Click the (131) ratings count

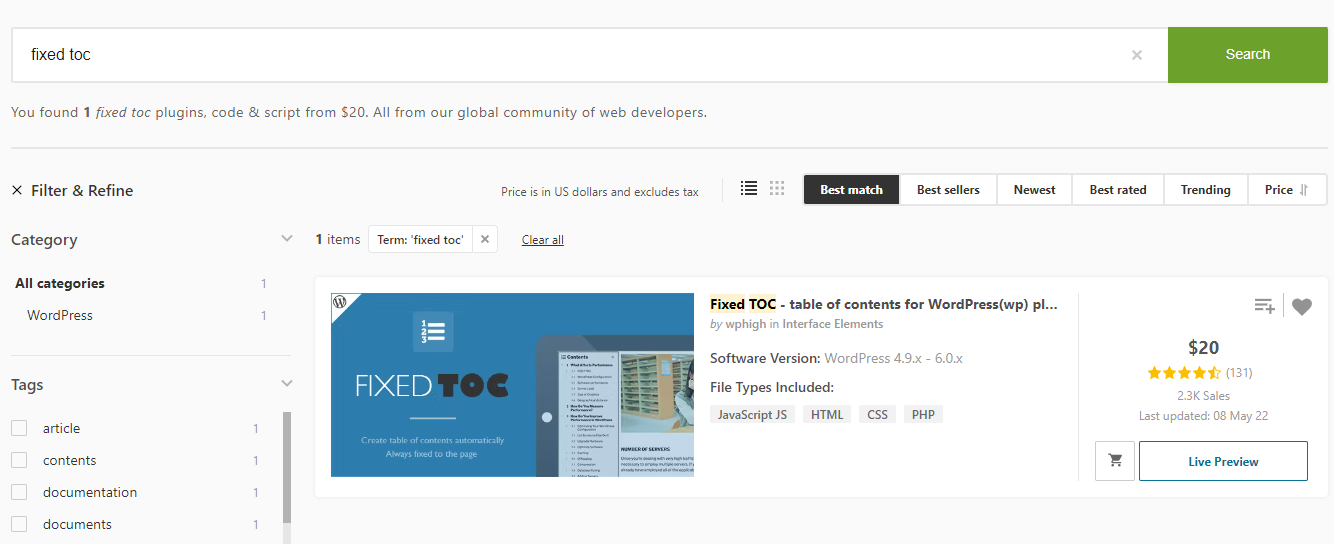click(x=1239, y=373)
